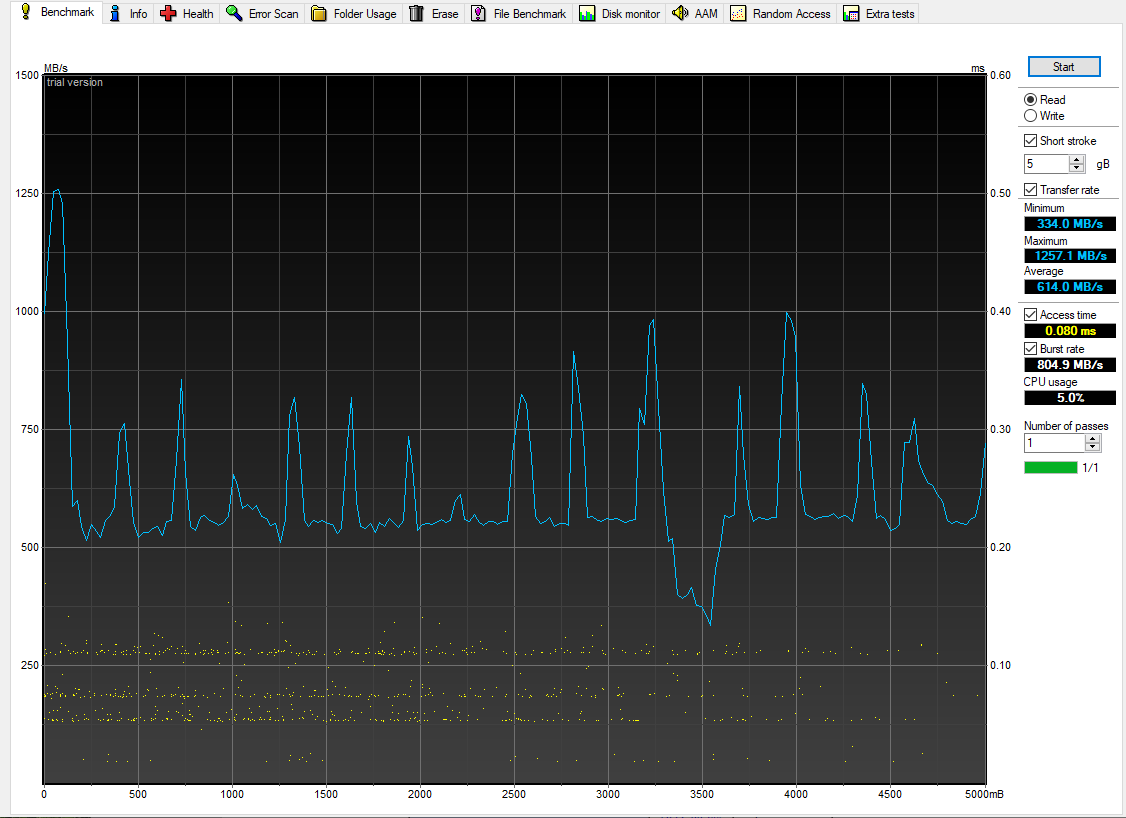The image size is (1126, 818).
Task: Click the Number of passes label
Action: [1066, 426]
